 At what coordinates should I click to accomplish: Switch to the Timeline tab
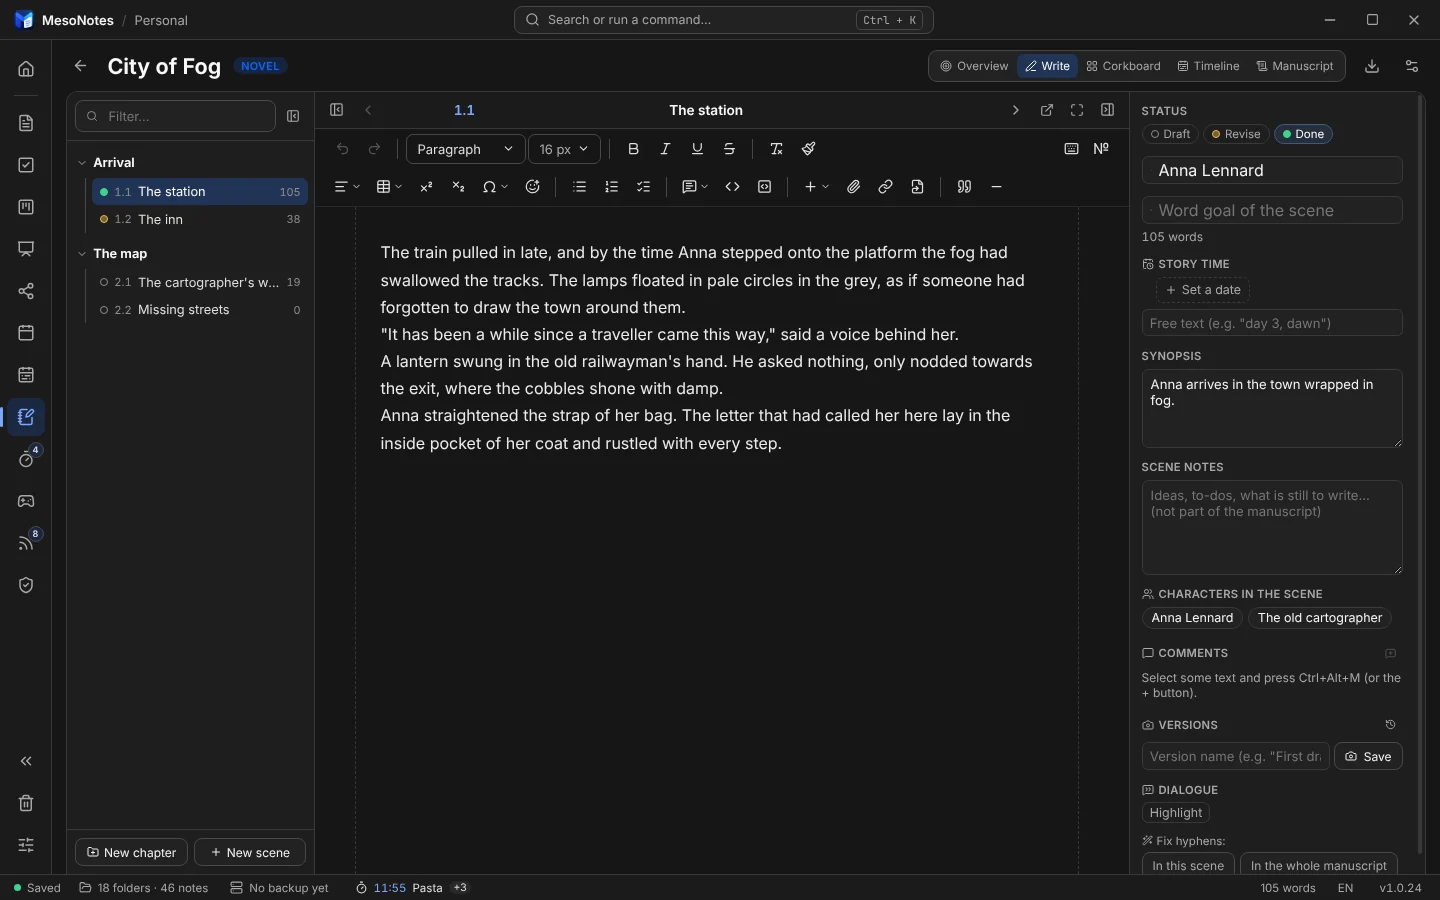[1209, 66]
